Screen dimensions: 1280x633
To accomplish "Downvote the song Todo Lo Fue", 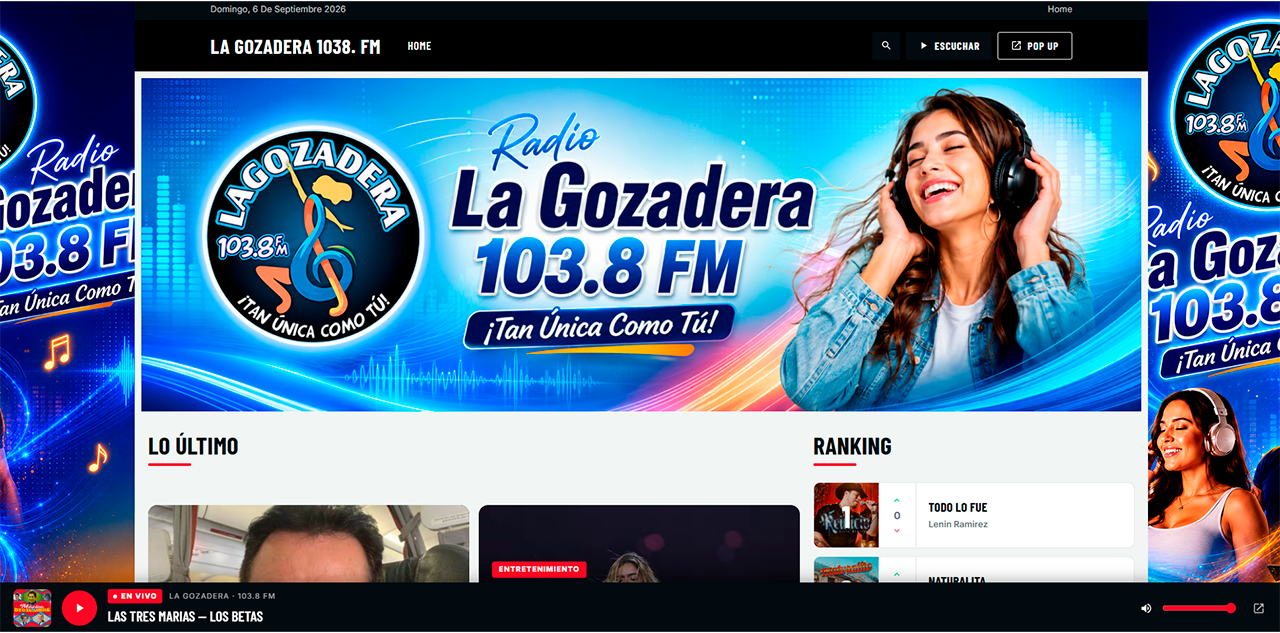I will point(897,531).
